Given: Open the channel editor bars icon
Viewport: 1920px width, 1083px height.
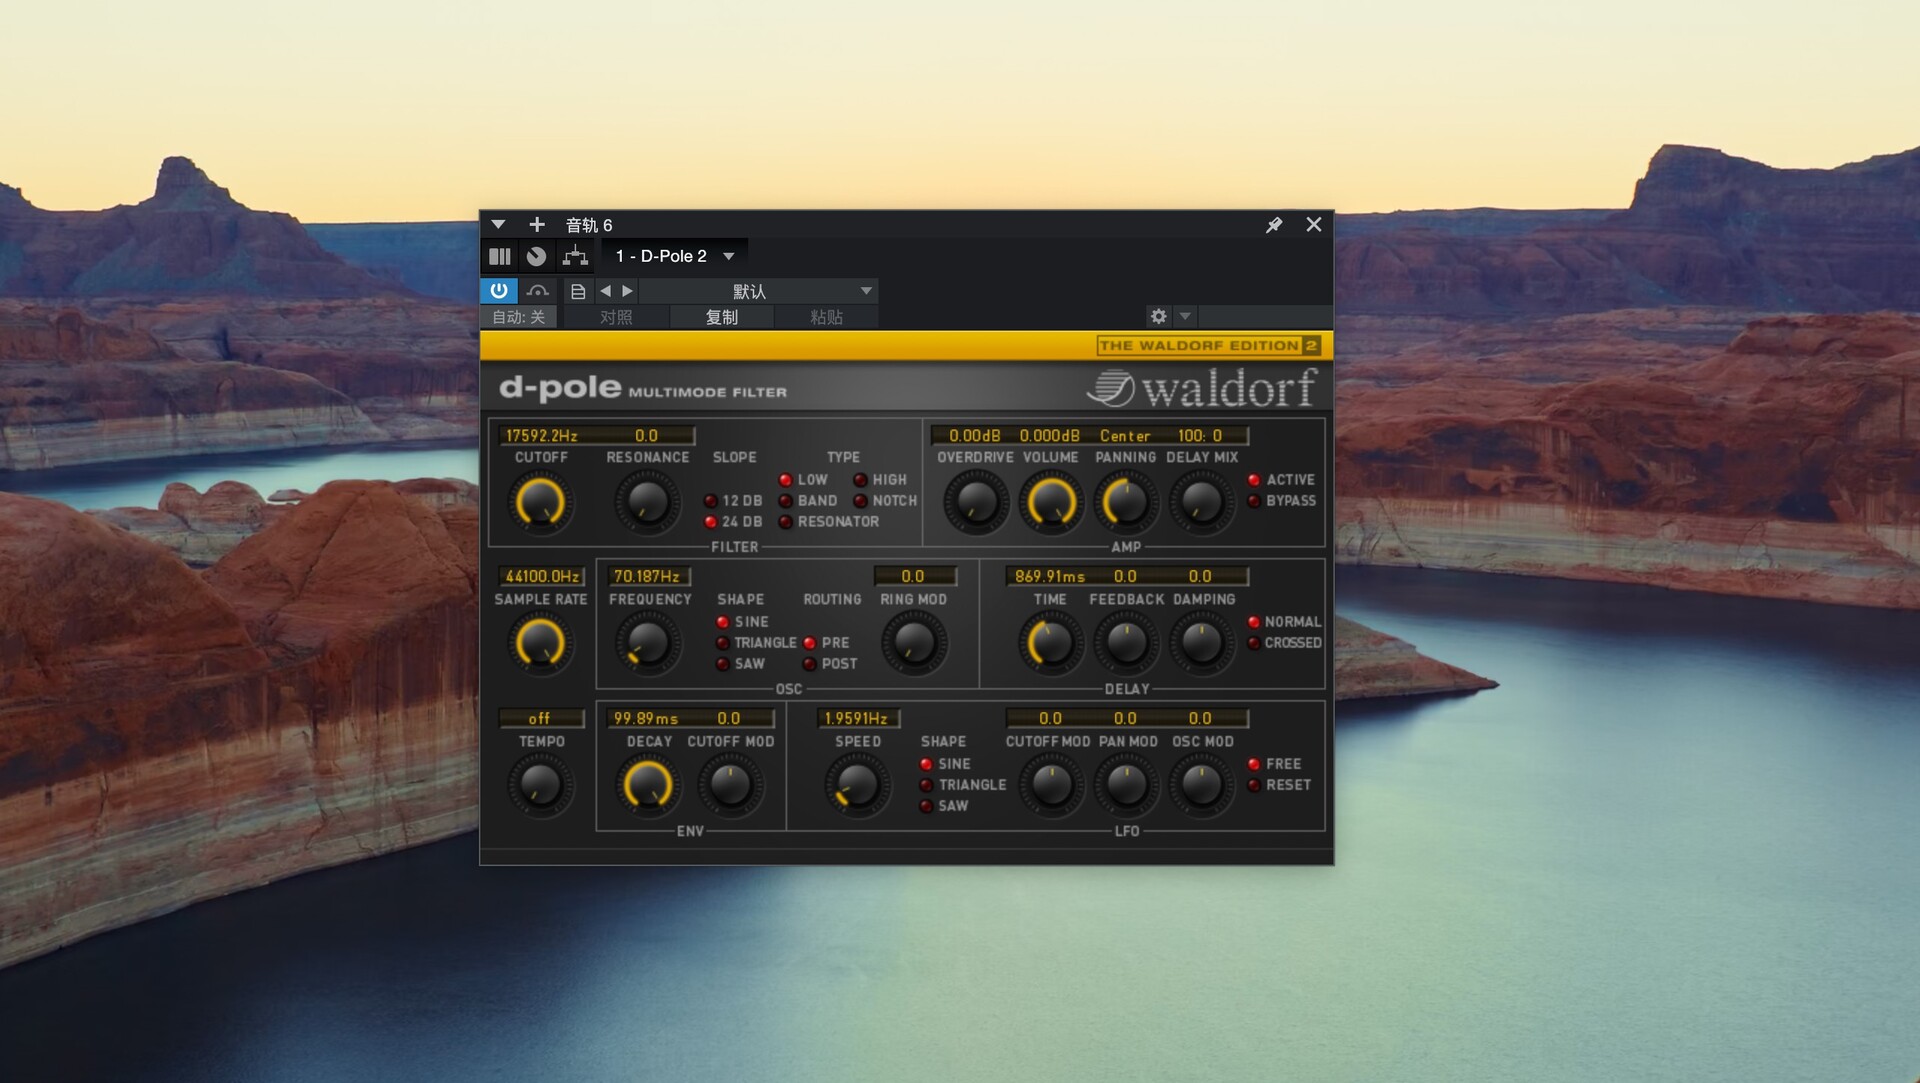Looking at the screenshot, I should [500, 257].
